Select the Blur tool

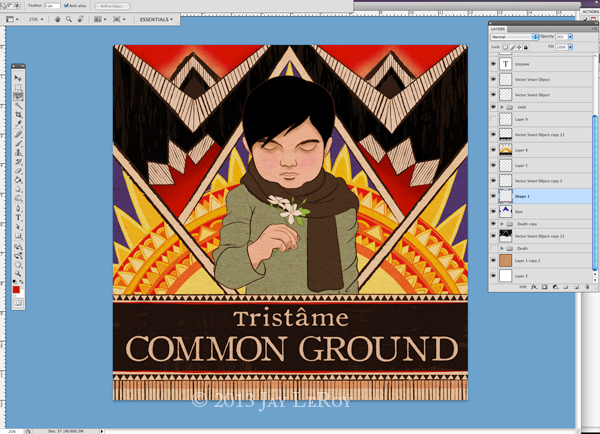[18, 189]
